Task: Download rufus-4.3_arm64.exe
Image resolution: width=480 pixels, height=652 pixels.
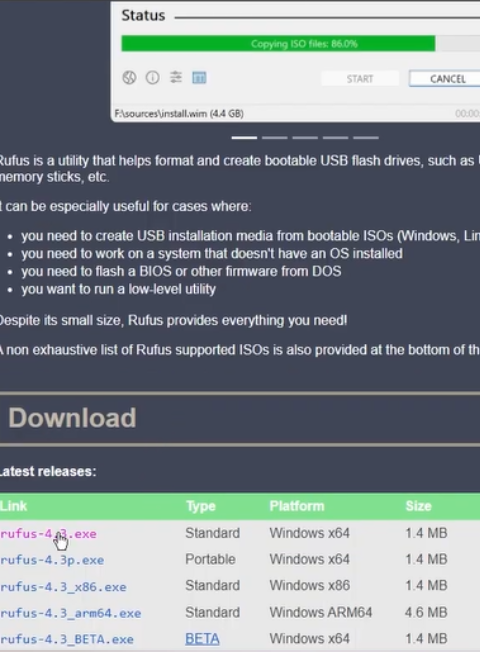Action: [x=70, y=613]
